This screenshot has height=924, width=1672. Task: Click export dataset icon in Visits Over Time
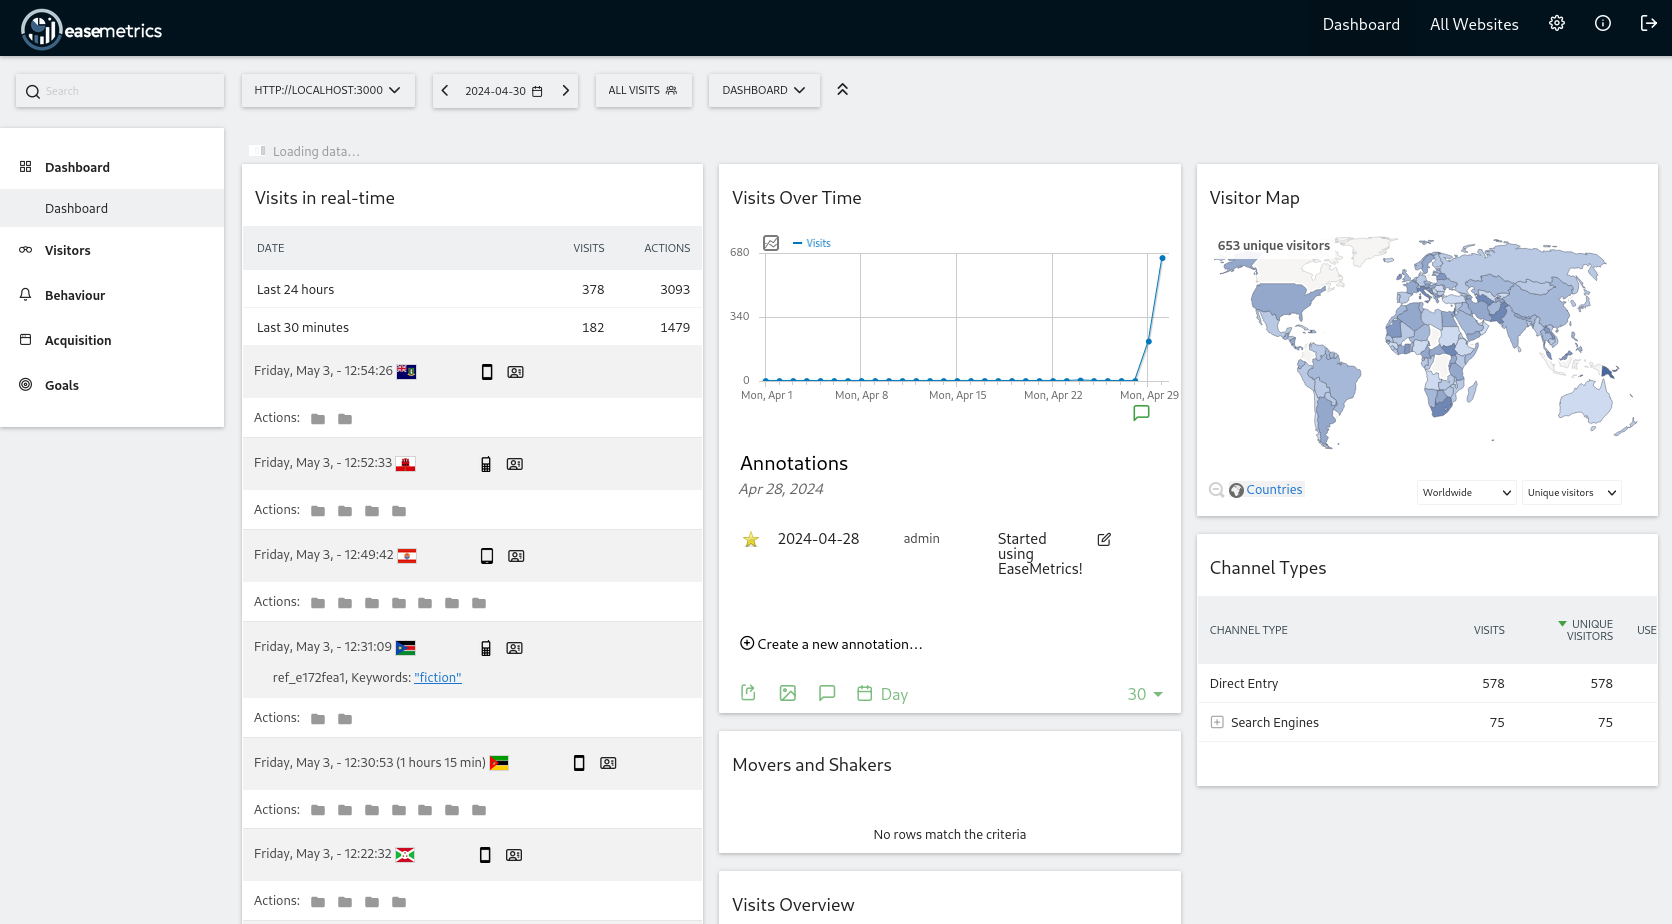click(748, 693)
